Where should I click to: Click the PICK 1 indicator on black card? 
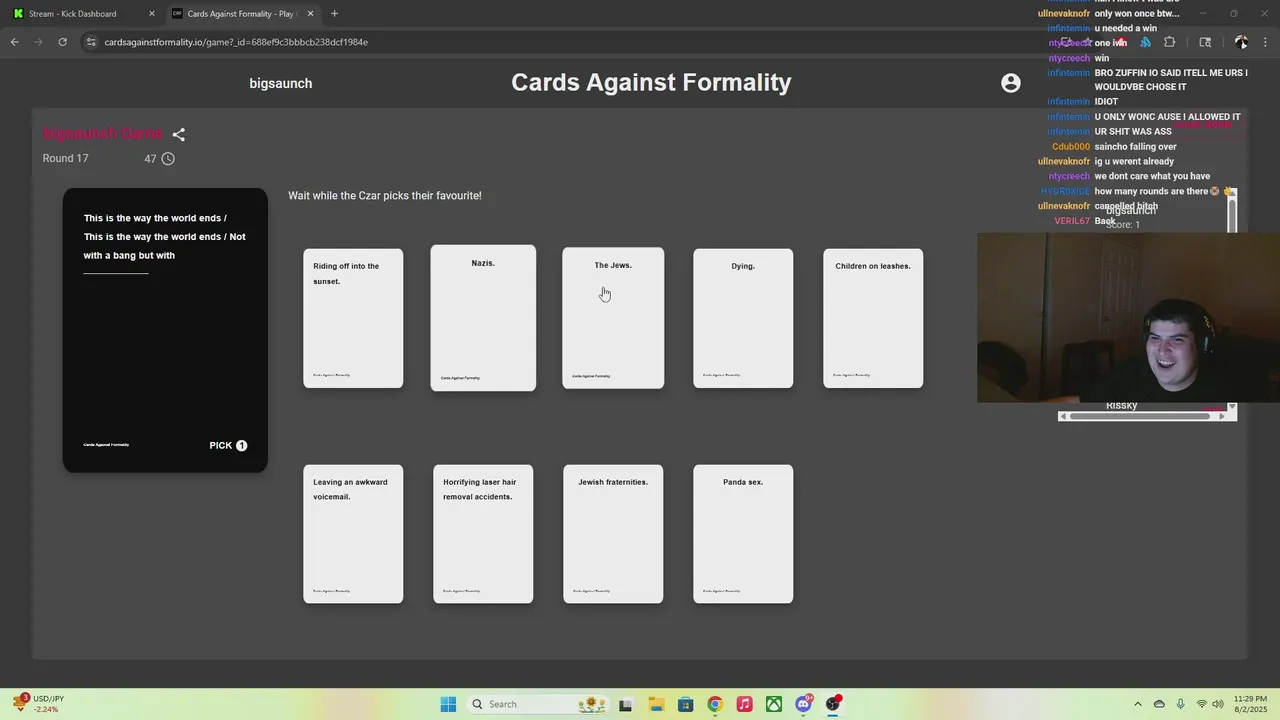[x=228, y=445]
